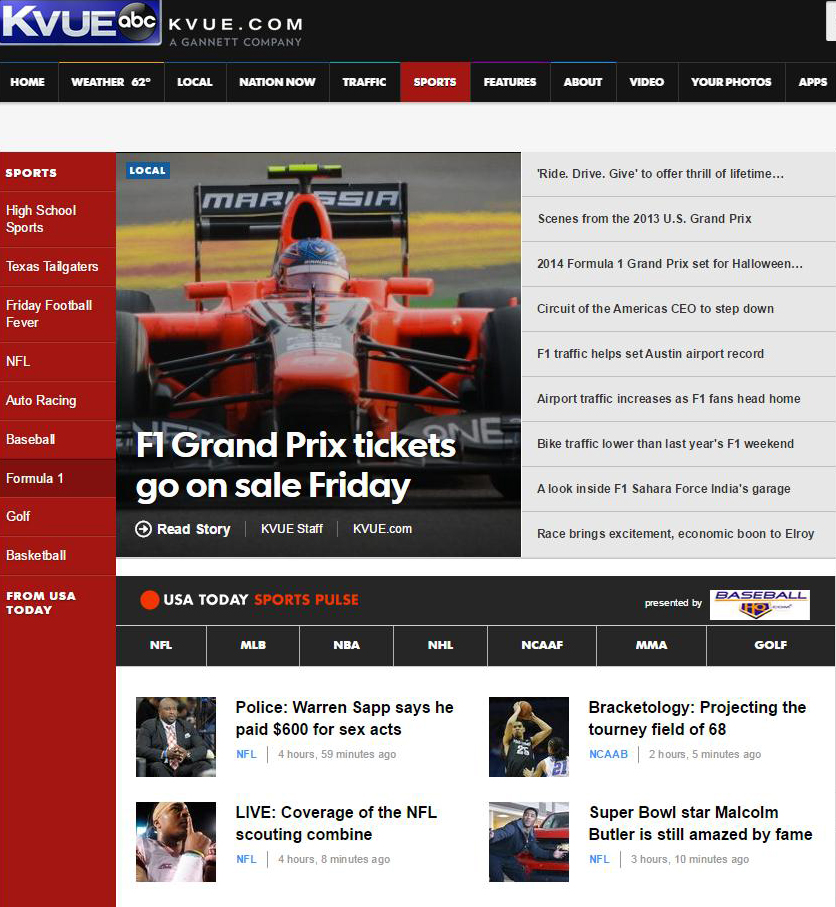Click the Read Story arrow icon
This screenshot has width=836, height=907.
point(143,528)
